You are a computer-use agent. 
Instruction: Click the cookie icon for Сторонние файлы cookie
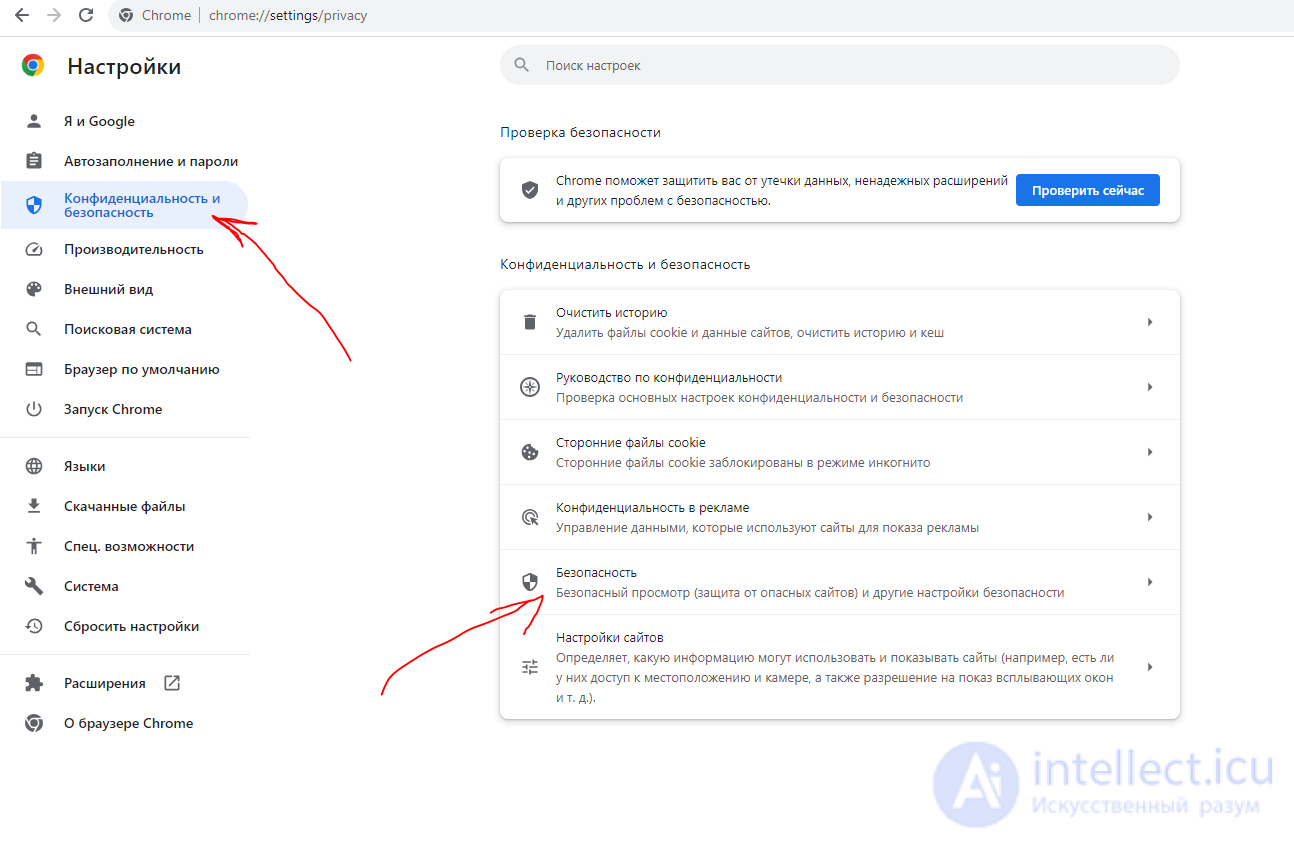click(530, 452)
